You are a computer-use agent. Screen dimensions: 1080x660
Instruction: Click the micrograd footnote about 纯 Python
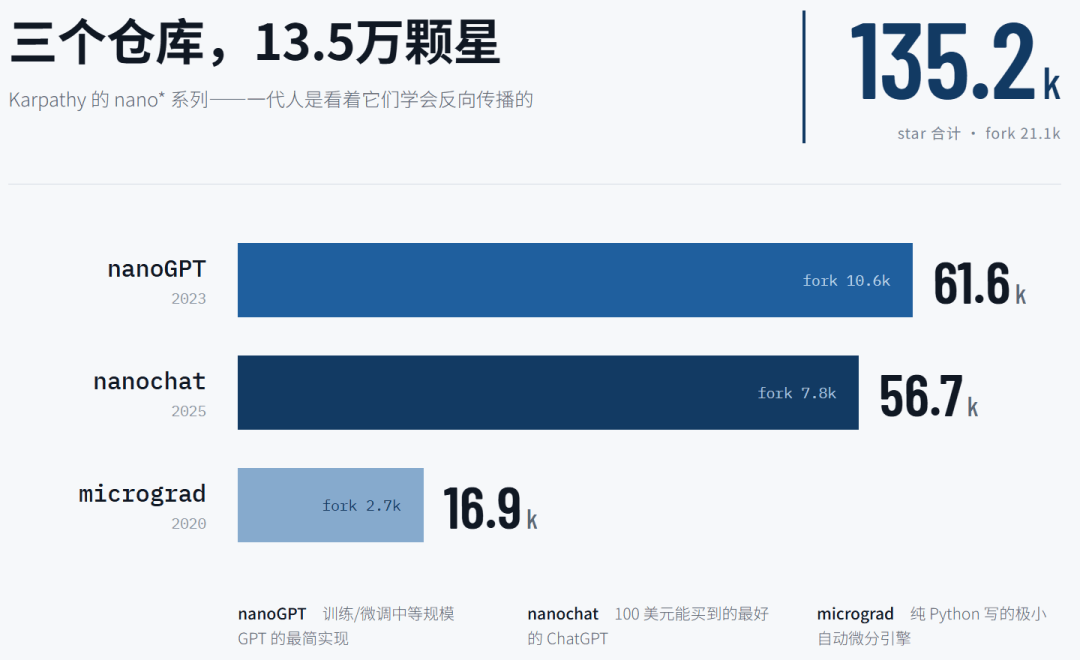(932, 626)
